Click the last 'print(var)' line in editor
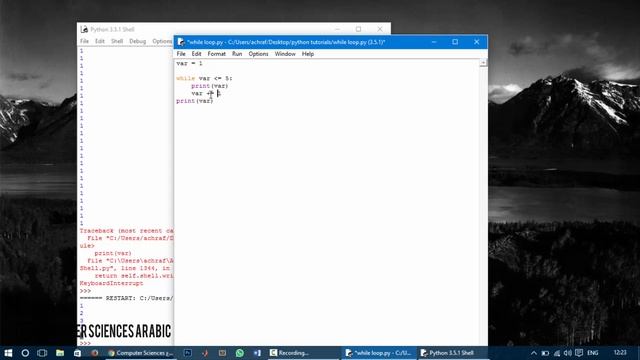640x360 pixels. click(195, 101)
